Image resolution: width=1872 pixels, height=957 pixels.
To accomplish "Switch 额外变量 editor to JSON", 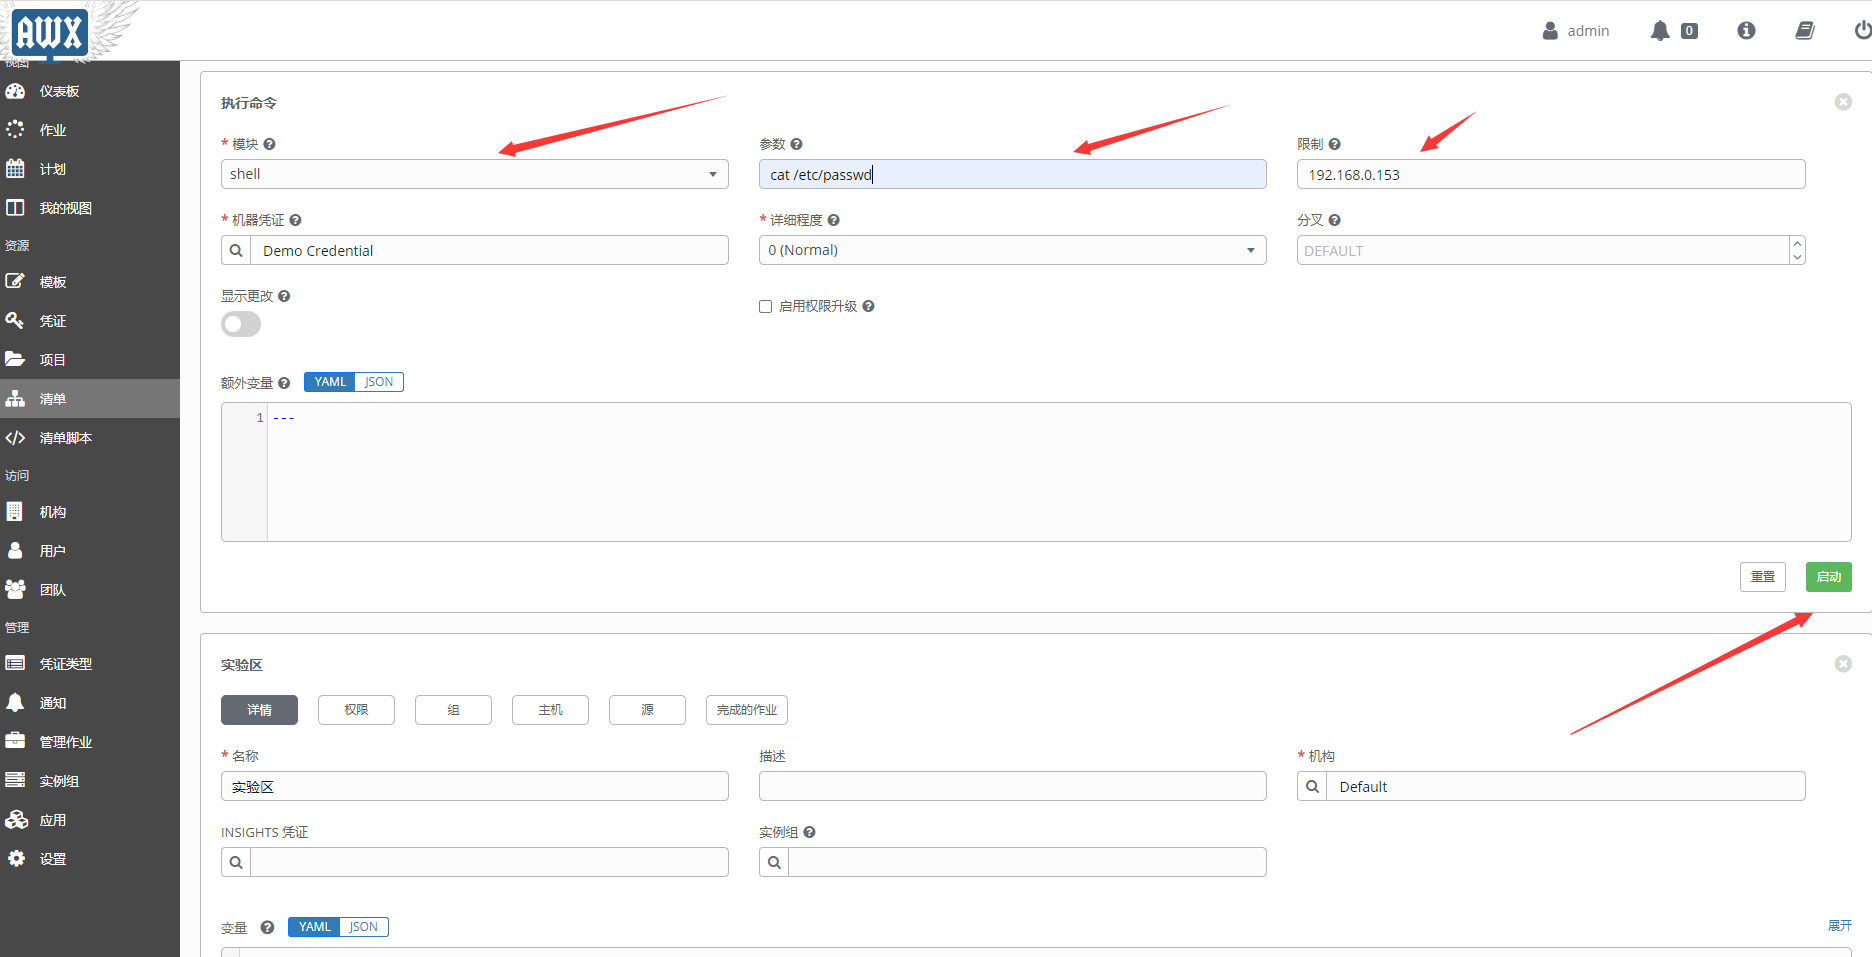I will point(379,382).
